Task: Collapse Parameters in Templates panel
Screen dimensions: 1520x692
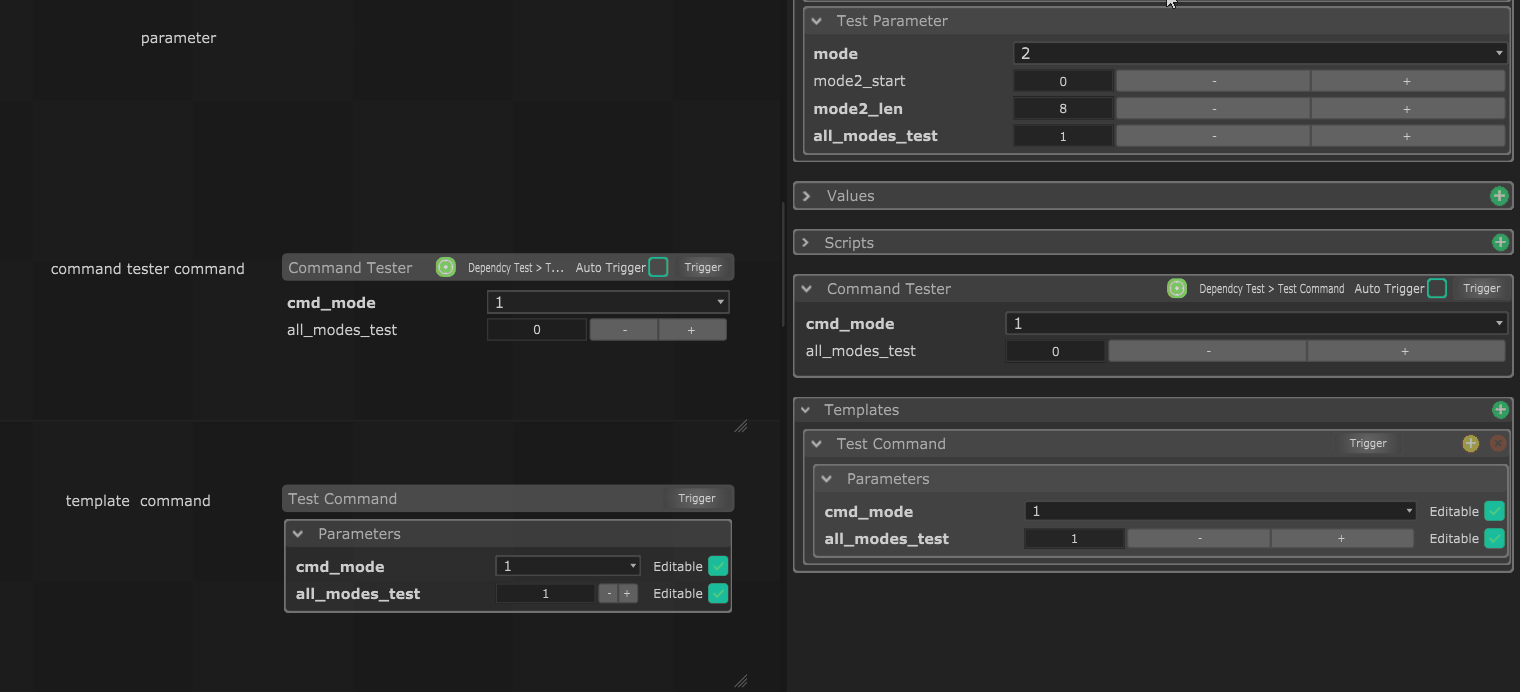Action: (827, 479)
